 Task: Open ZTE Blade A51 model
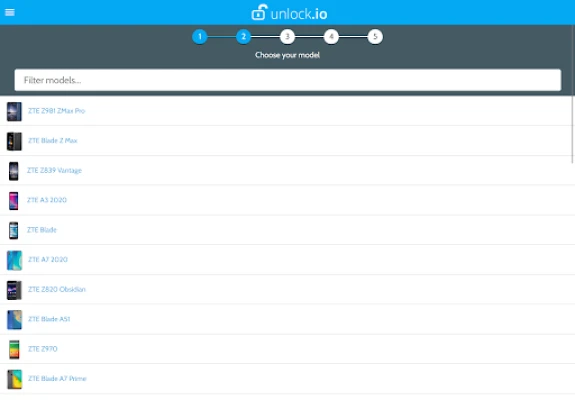pos(49,319)
